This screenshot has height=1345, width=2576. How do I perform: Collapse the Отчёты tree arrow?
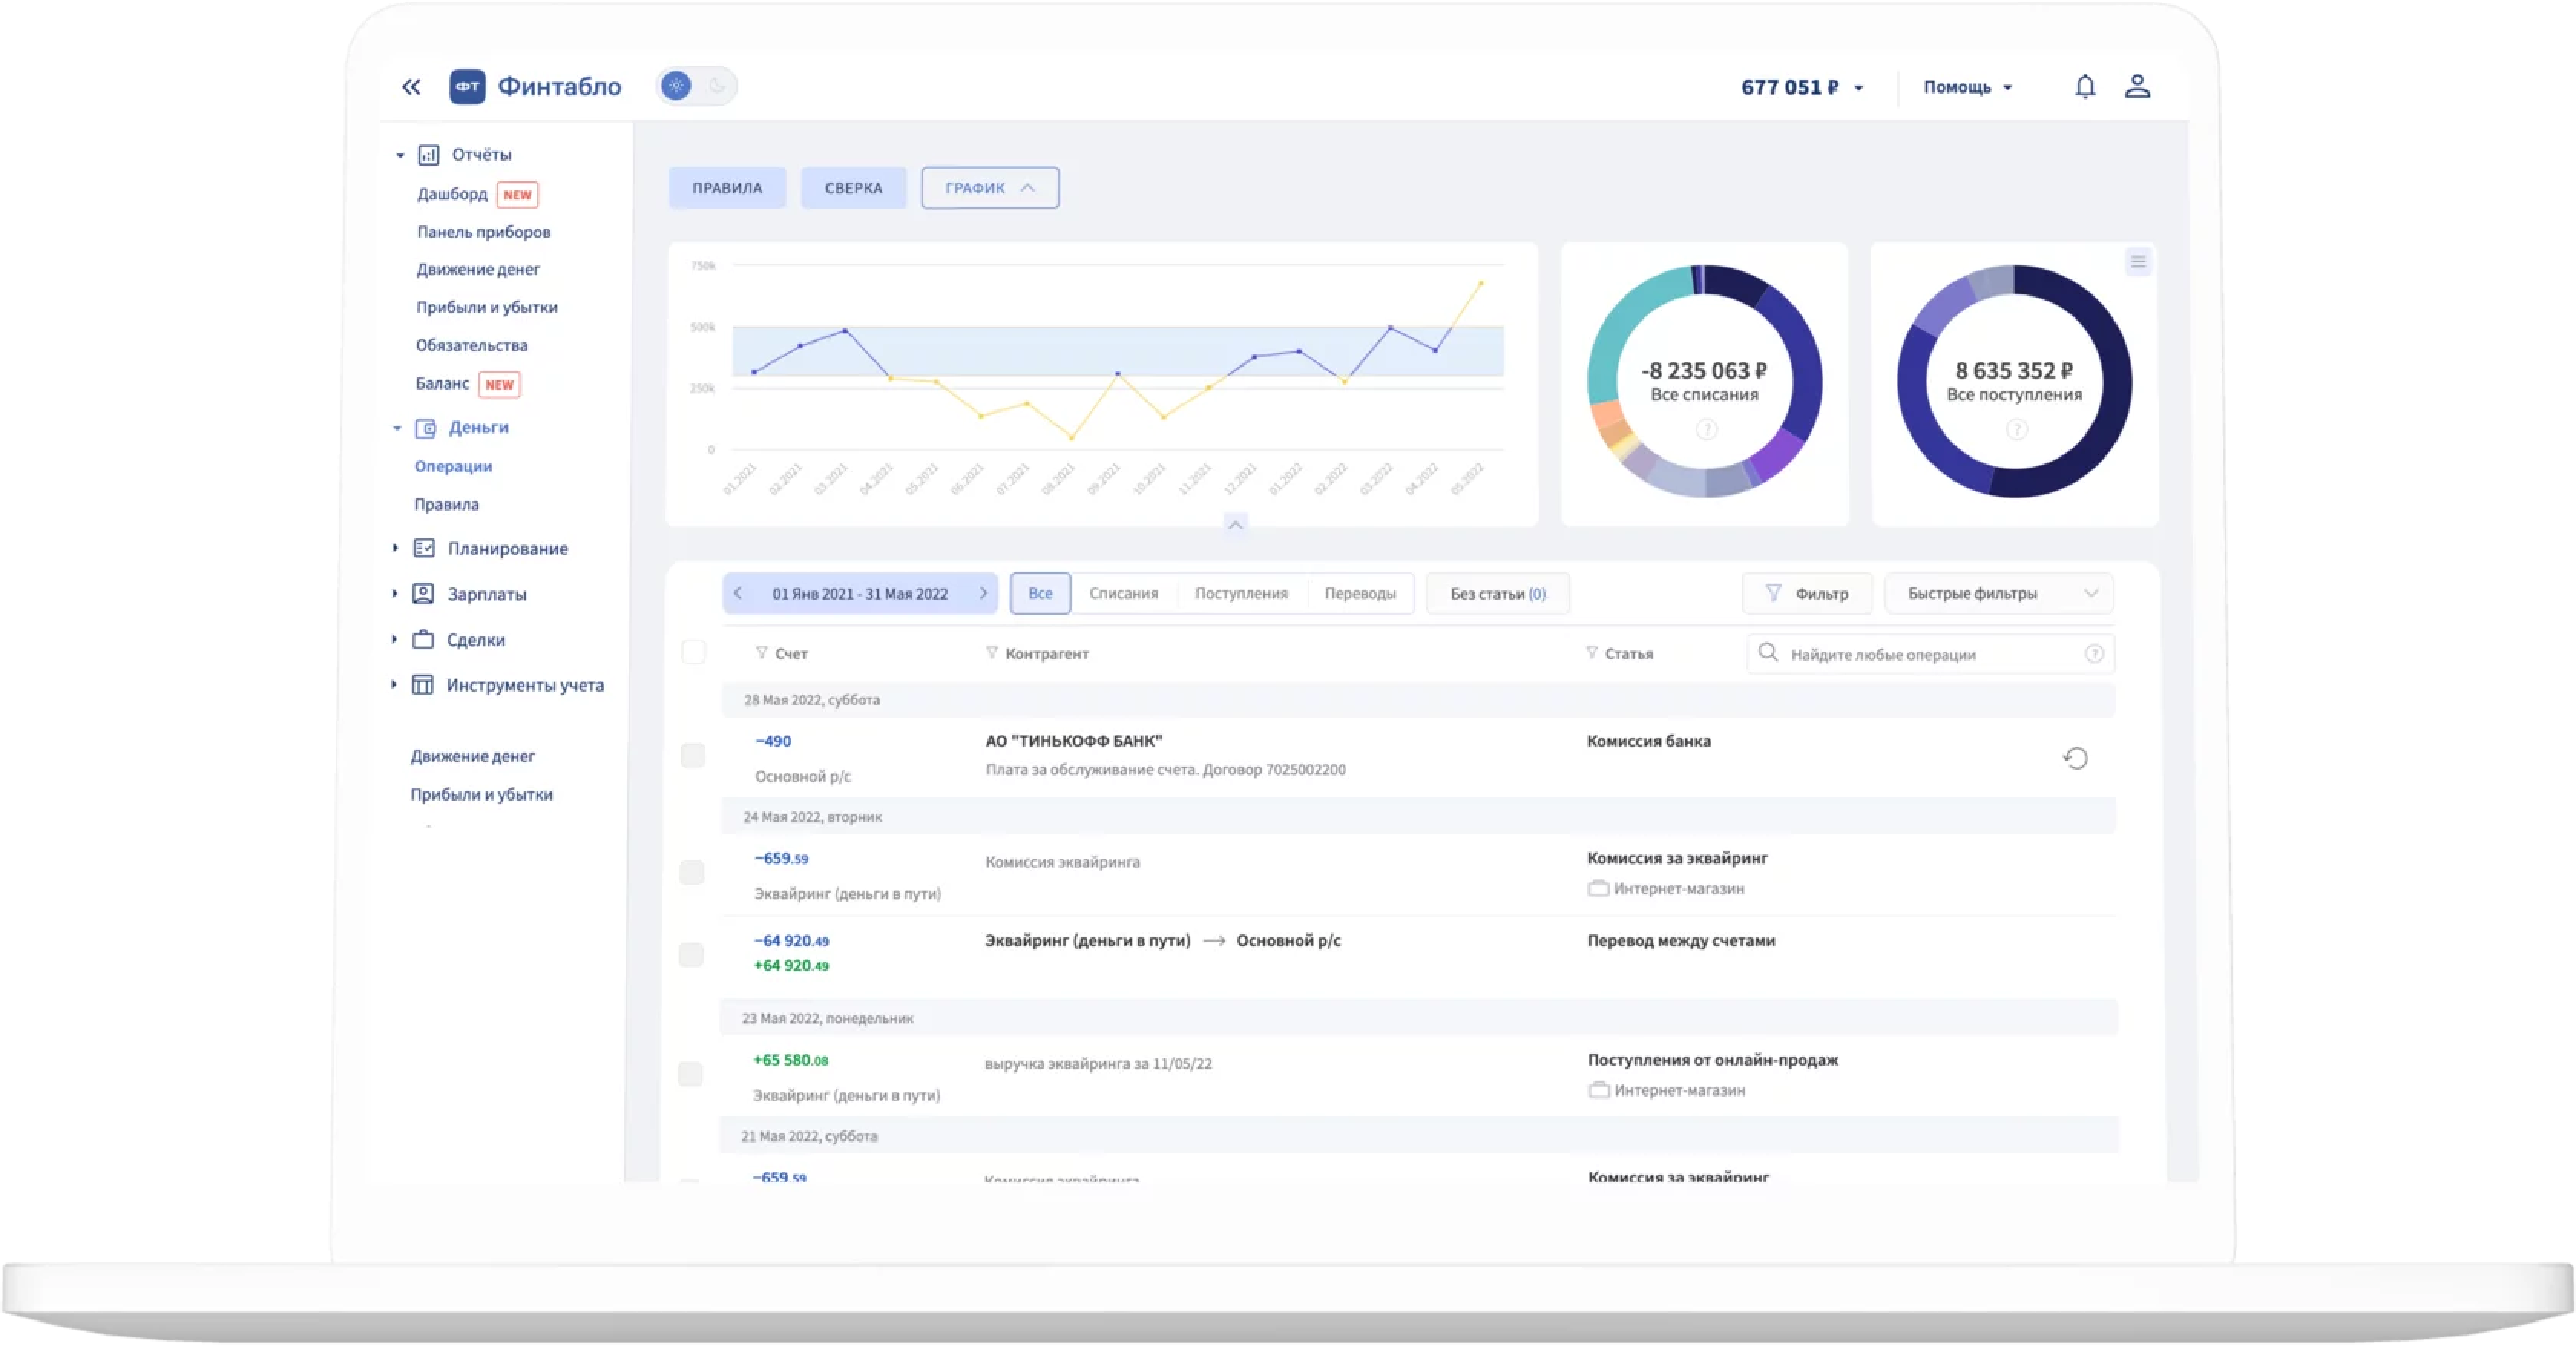click(400, 155)
